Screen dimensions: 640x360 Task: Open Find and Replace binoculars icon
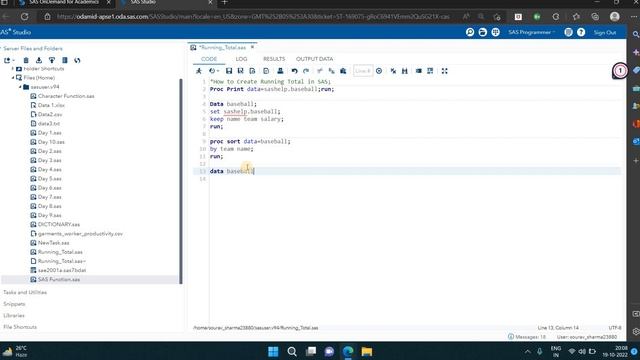point(405,71)
